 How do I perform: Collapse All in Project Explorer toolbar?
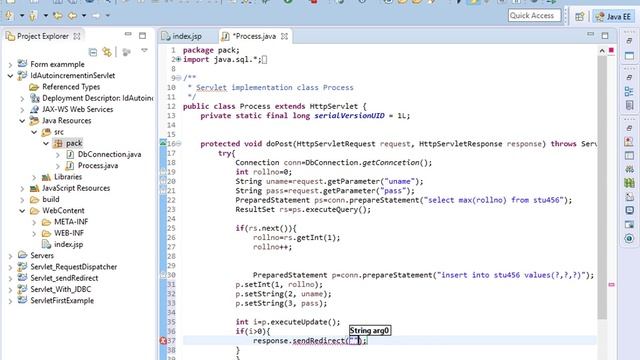tap(93, 52)
